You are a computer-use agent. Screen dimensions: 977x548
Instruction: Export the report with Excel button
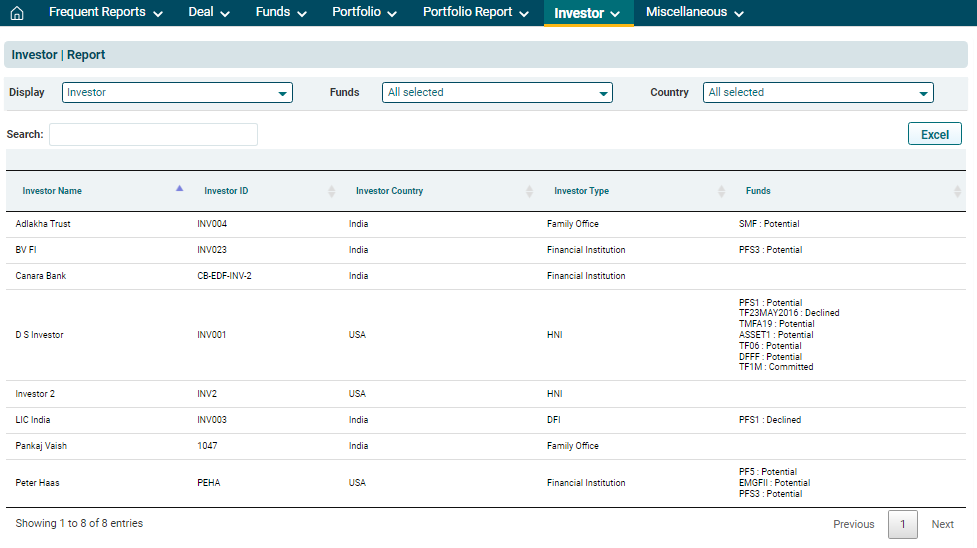[x=934, y=134]
